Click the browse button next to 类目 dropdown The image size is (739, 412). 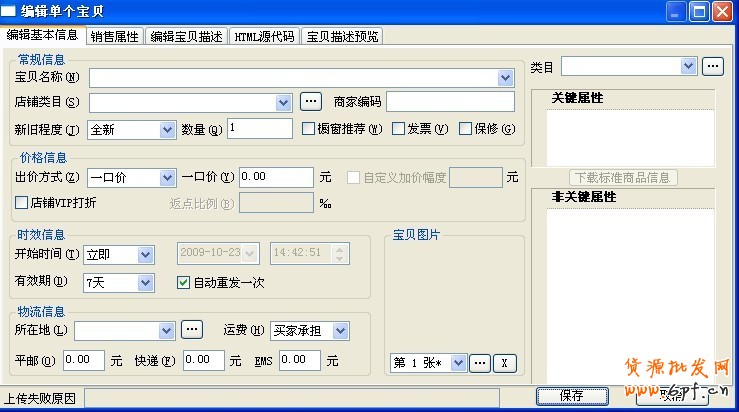click(x=712, y=66)
